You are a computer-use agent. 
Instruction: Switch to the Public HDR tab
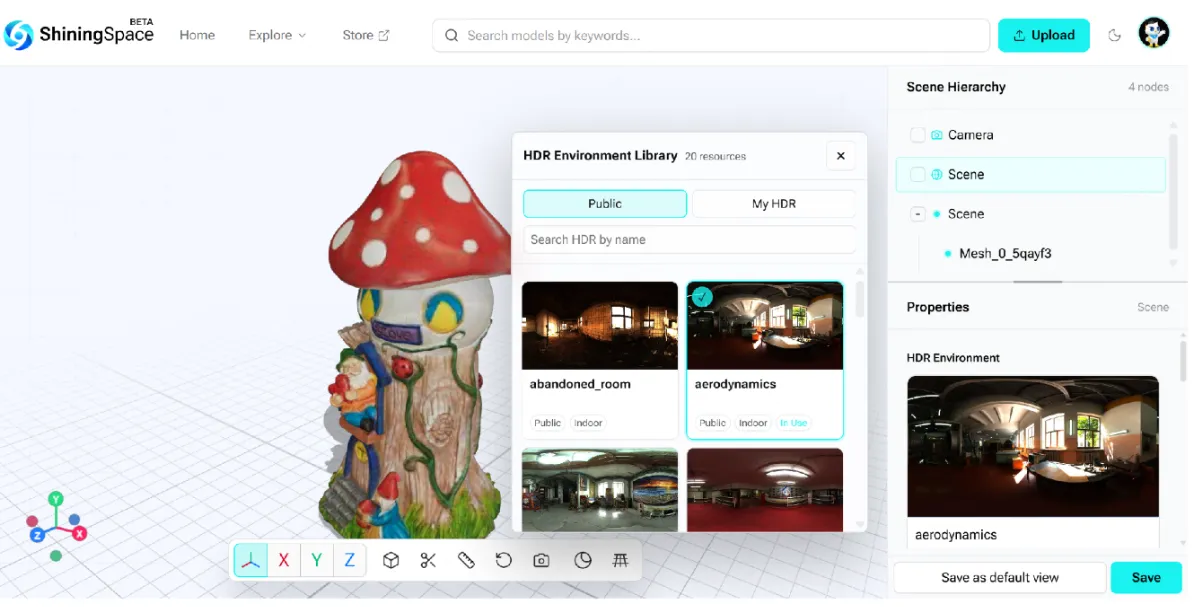(x=605, y=204)
